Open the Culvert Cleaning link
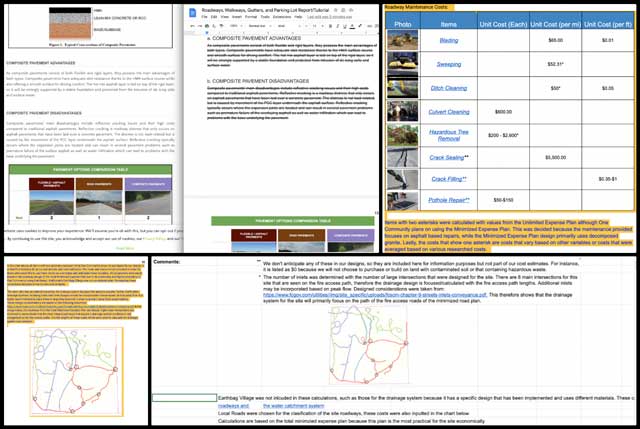640x429 pixels. coord(449,111)
